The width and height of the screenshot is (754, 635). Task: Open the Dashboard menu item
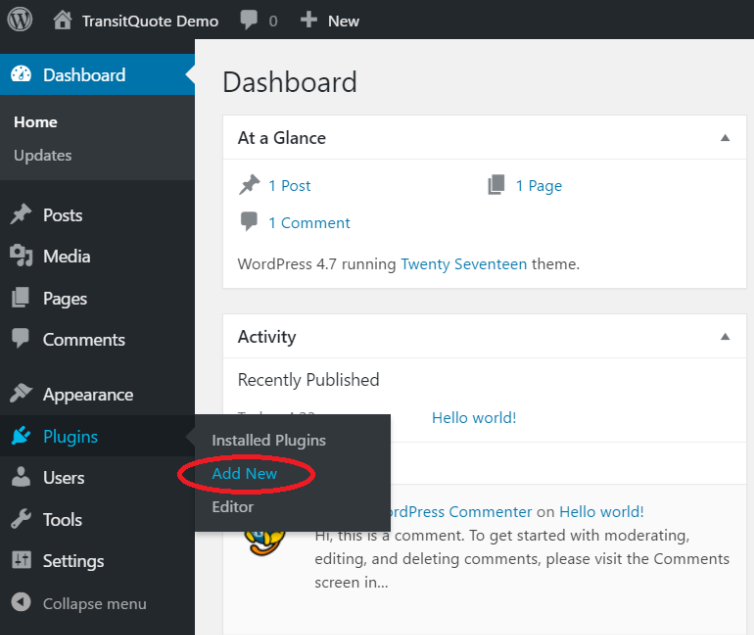pyautogui.click(x=97, y=75)
